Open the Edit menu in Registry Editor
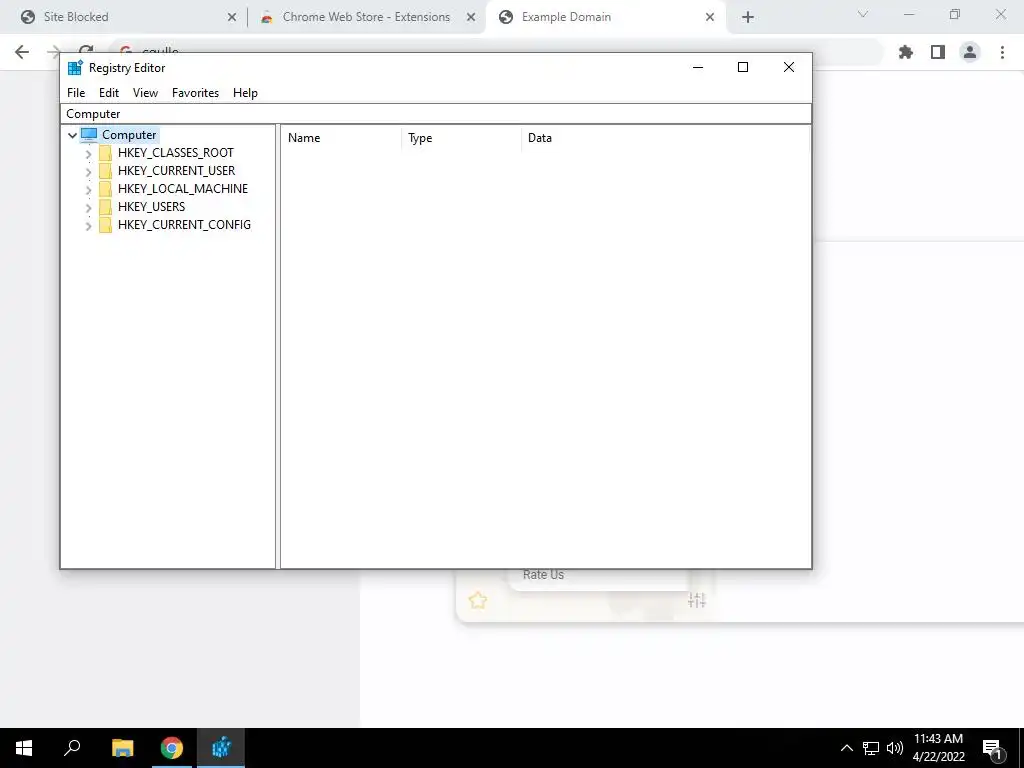The image size is (1024, 768). (108, 93)
